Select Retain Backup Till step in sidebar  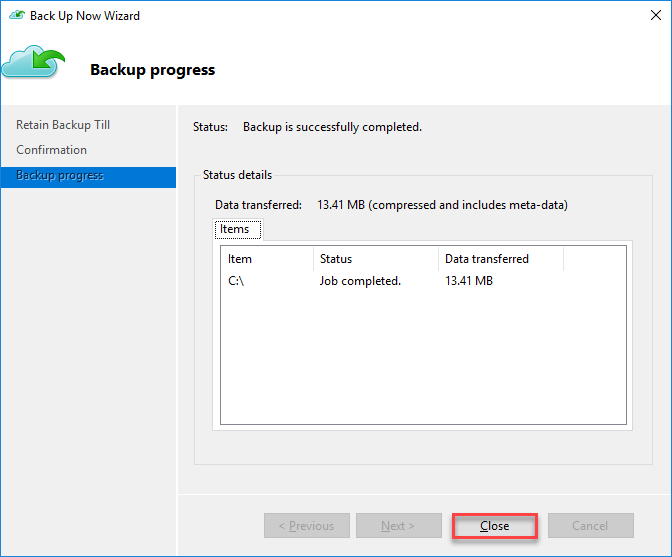pos(63,125)
